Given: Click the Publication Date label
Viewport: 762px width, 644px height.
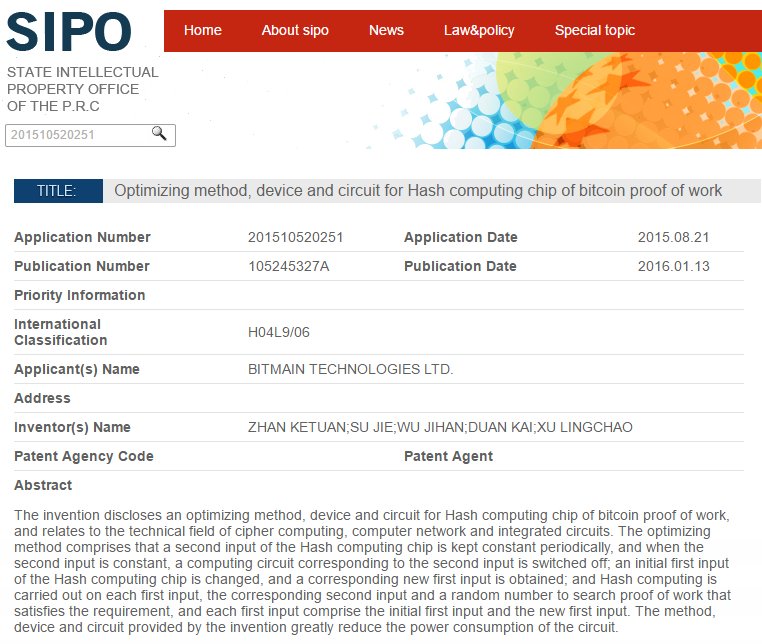Looking at the screenshot, I should tap(460, 266).
